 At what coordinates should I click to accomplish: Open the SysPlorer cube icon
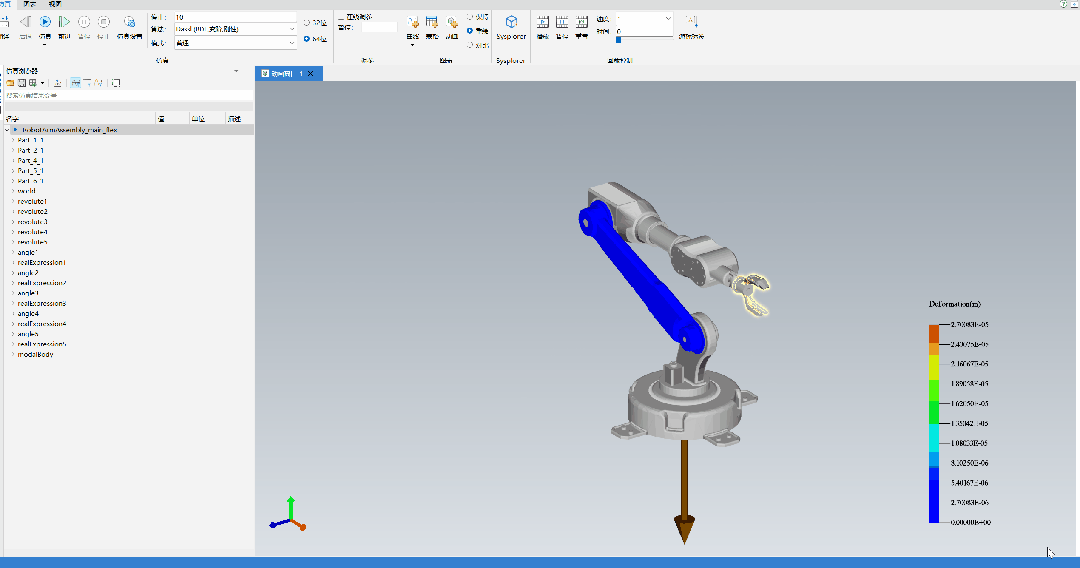click(x=511, y=23)
